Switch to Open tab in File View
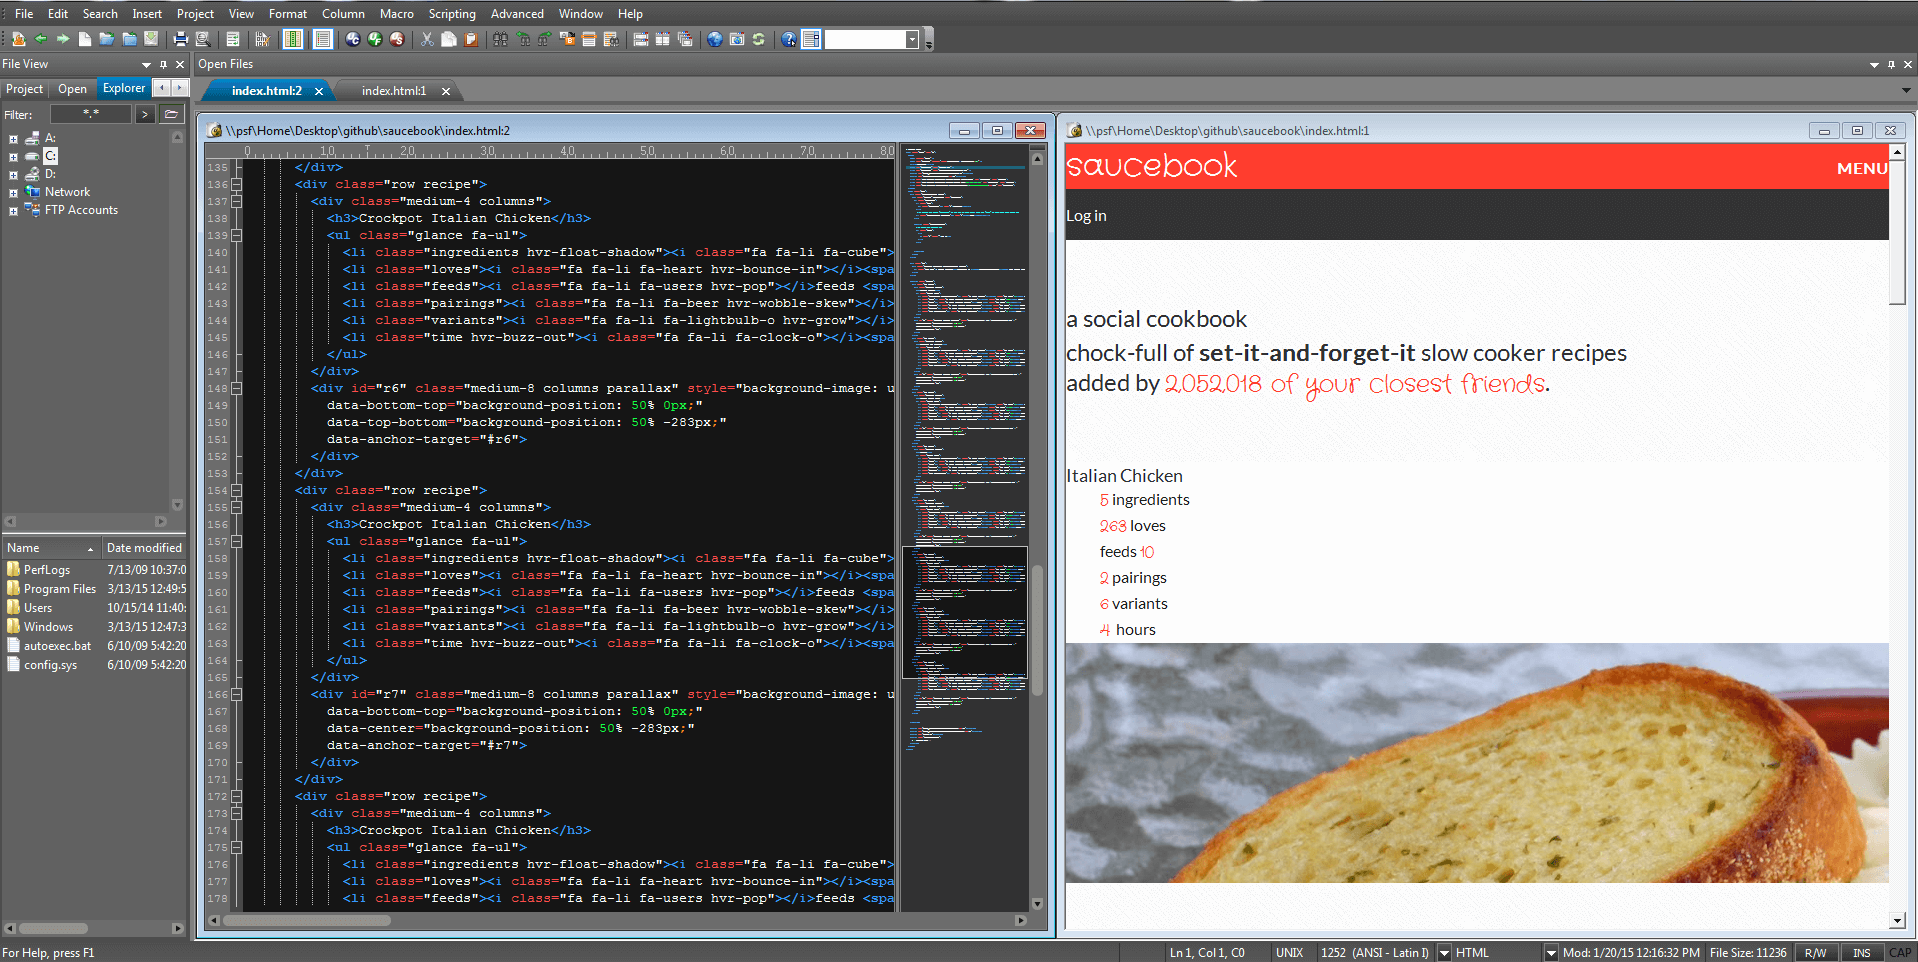The width and height of the screenshot is (1918, 962). (72, 89)
